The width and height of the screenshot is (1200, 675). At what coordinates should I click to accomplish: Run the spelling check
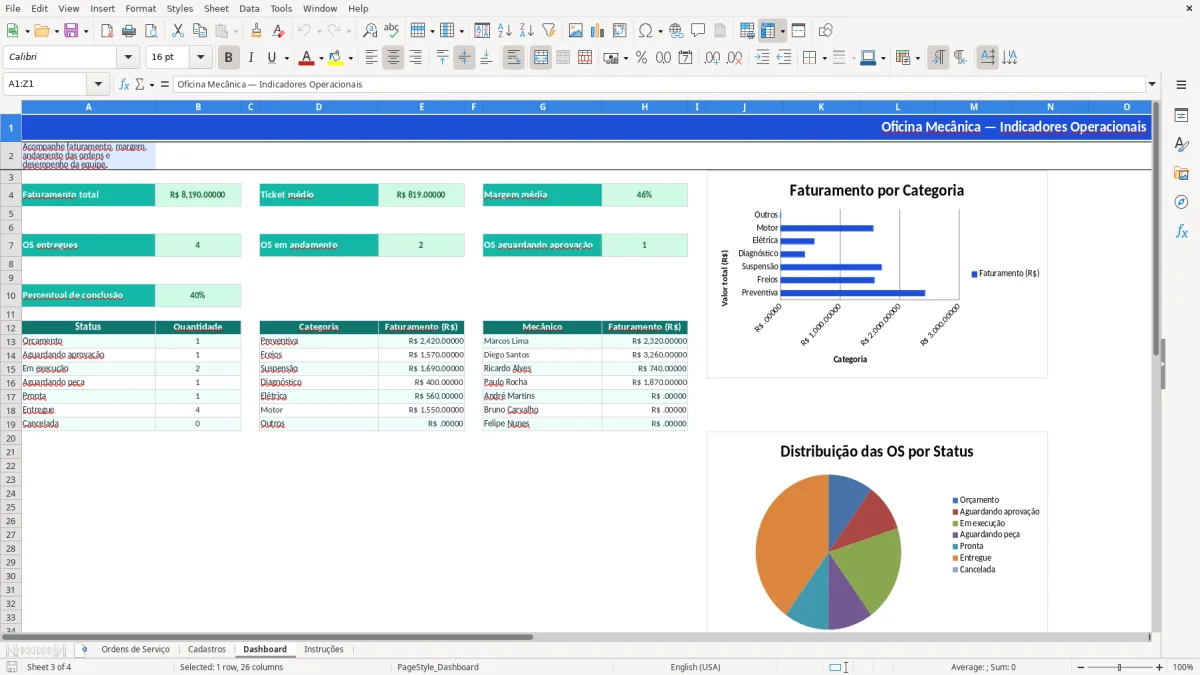click(x=392, y=31)
